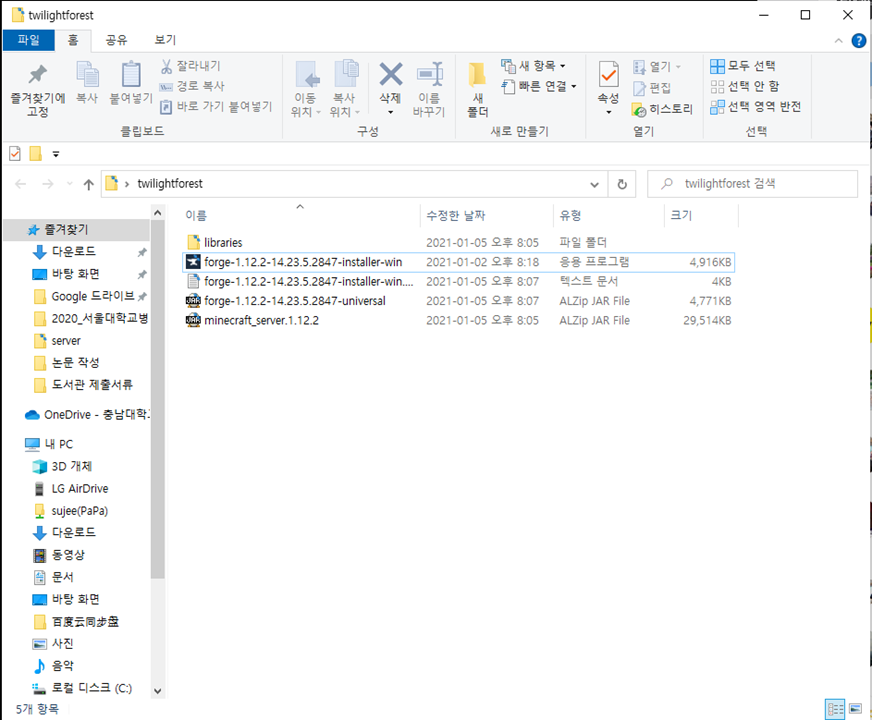Create 새 폴더 new folder
Screen dimensions: 872x720
(x=478, y=89)
